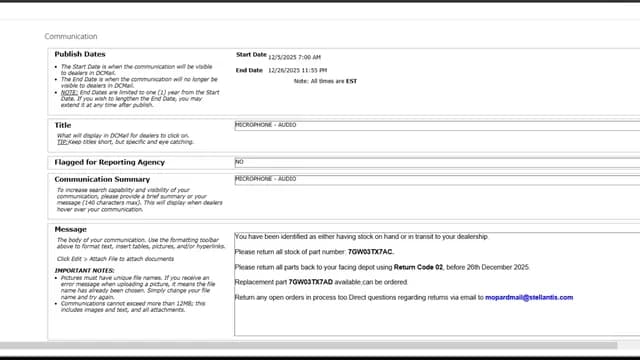Click the 'Click Edit > Attach File' instruction text
The image size is (640, 360).
point(115,259)
